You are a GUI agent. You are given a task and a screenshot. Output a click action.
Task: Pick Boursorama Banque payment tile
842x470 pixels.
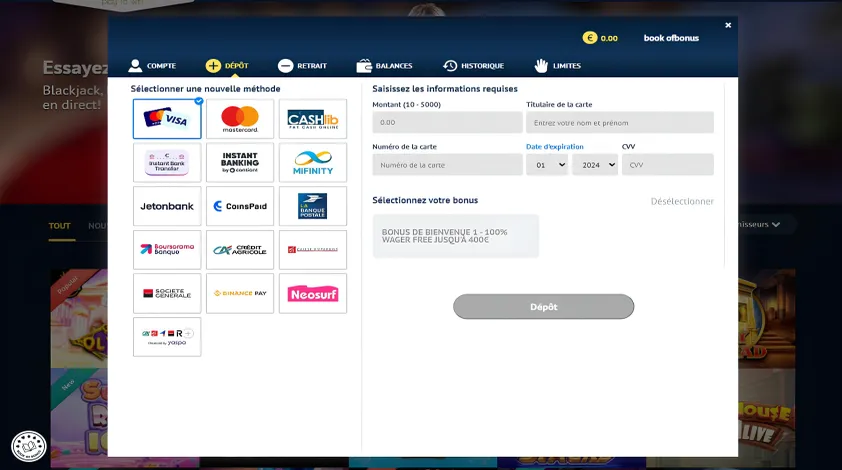tap(167, 250)
